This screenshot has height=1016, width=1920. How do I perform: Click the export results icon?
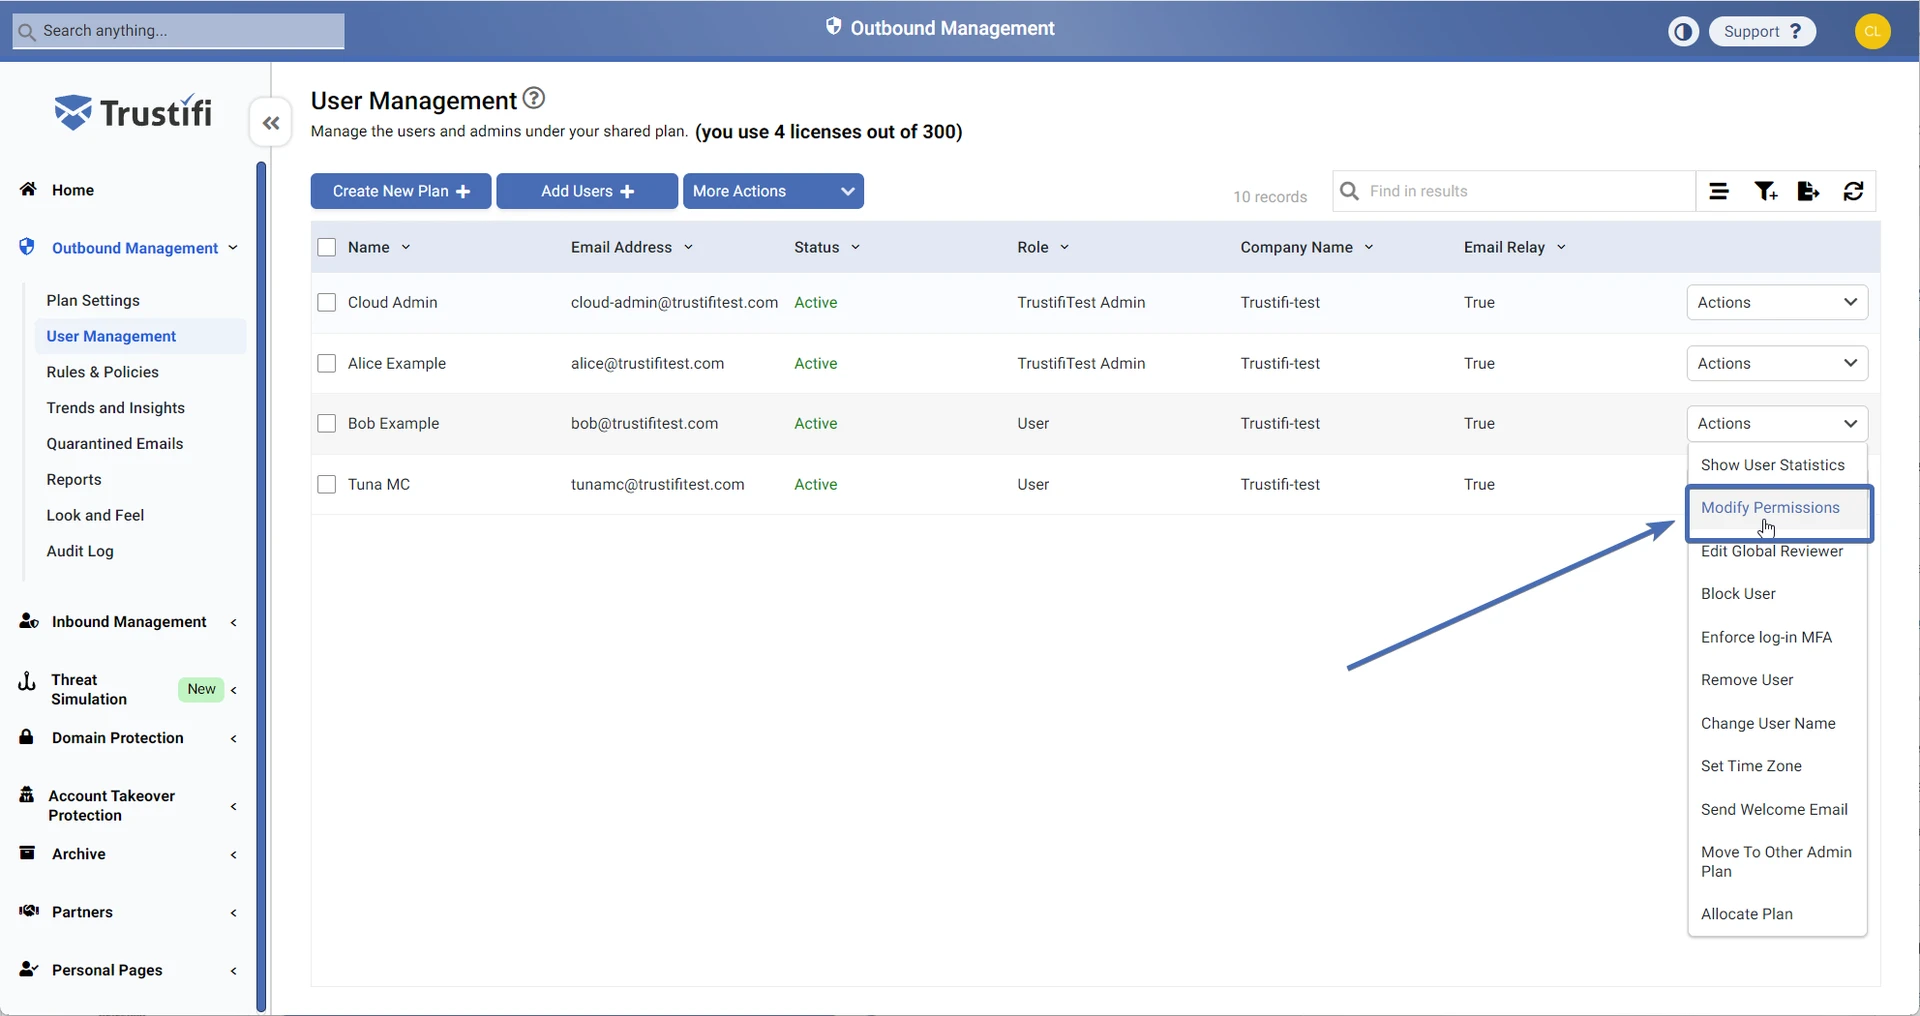pos(1808,191)
